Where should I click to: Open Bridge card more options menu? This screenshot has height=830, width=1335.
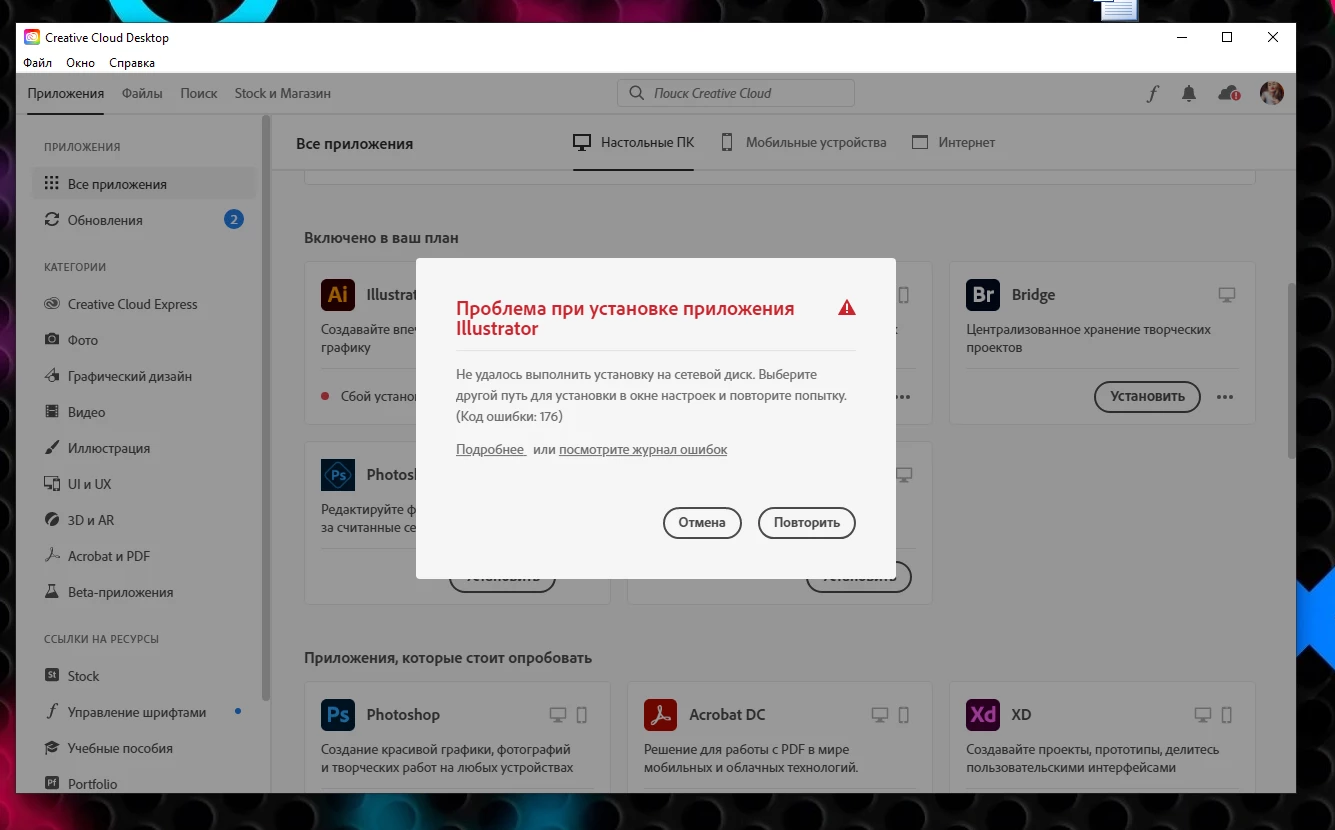(x=1225, y=397)
